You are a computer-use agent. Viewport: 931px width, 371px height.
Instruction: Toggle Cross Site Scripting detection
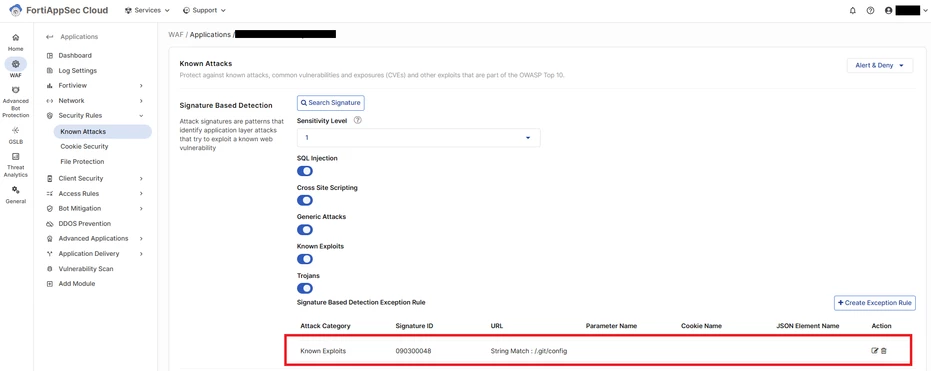click(x=305, y=200)
